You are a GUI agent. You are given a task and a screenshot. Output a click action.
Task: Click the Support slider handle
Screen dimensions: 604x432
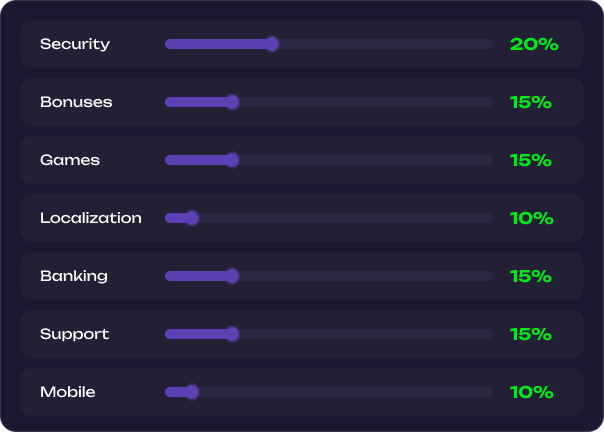pyautogui.click(x=232, y=334)
